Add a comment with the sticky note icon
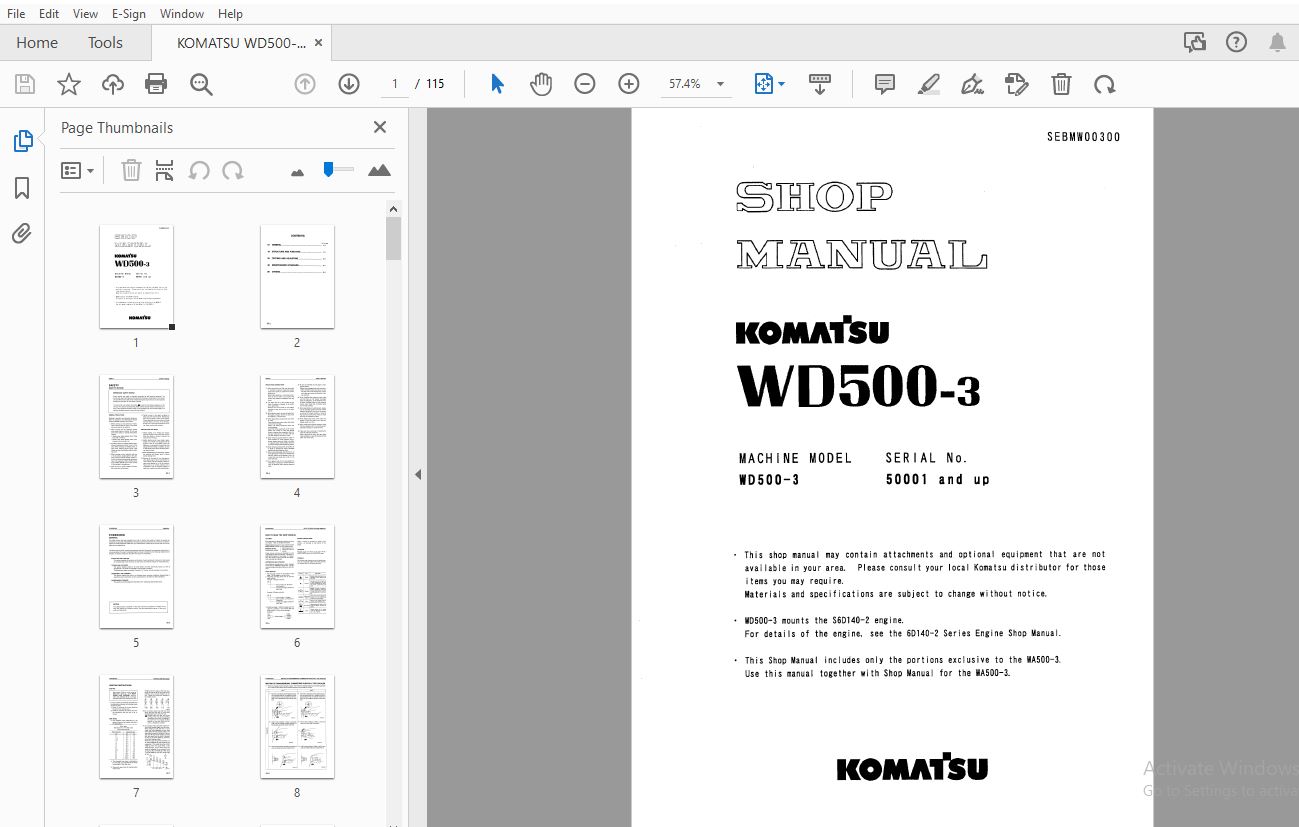Viewport: 1299px width, 827px height. pos(884,84)
